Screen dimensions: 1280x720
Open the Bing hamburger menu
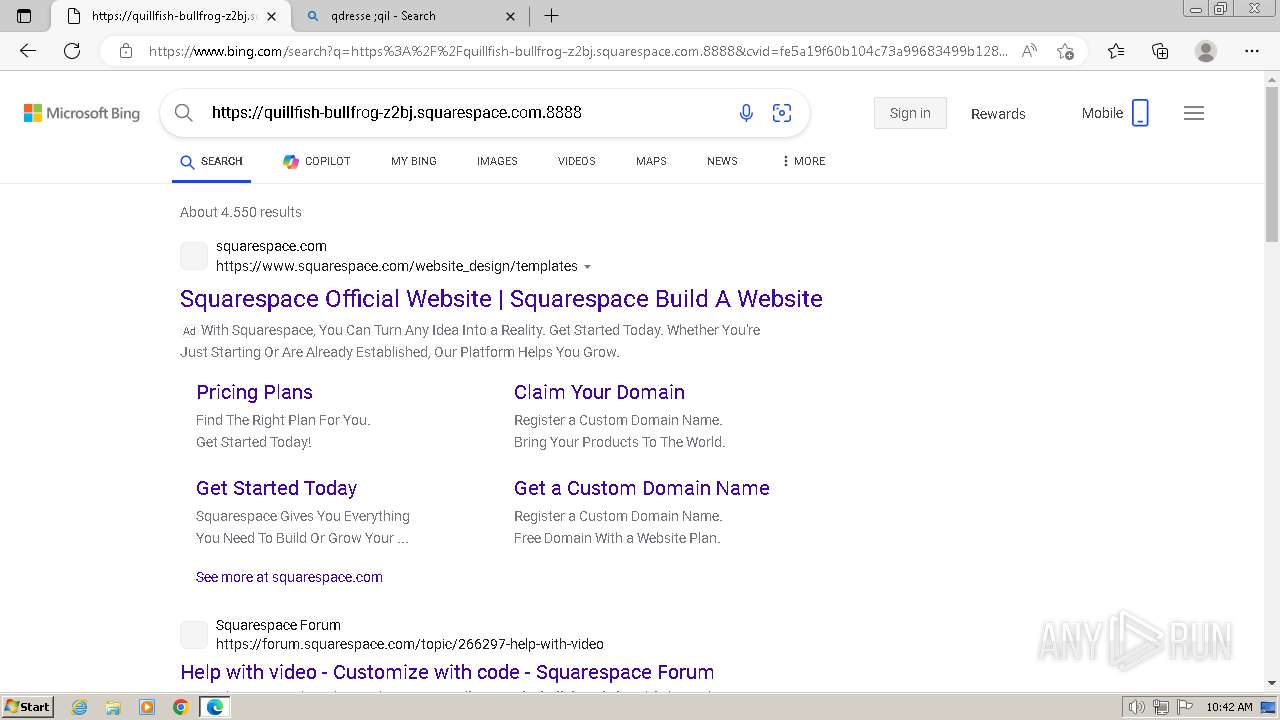pos(1194,113)
